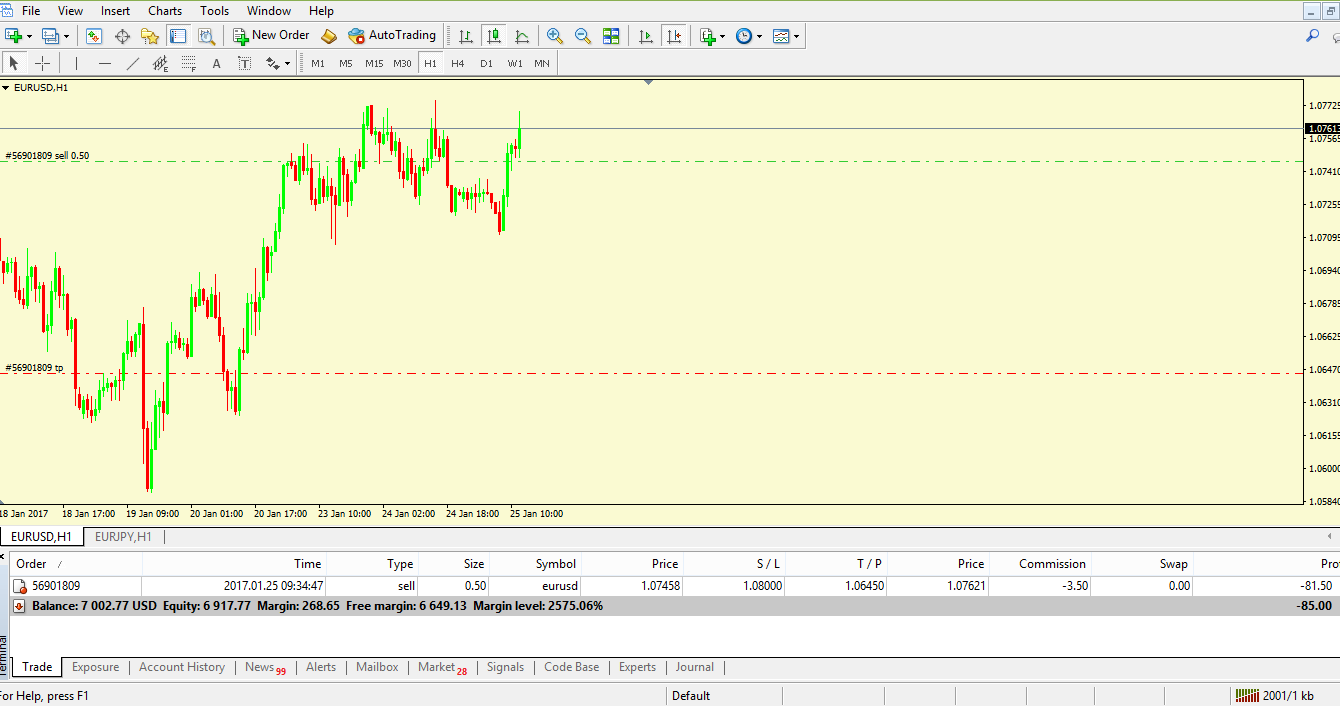This screenshot has height=706, width=1340.
Task: Switch timeframe to H4
Action: pos(458,62)
